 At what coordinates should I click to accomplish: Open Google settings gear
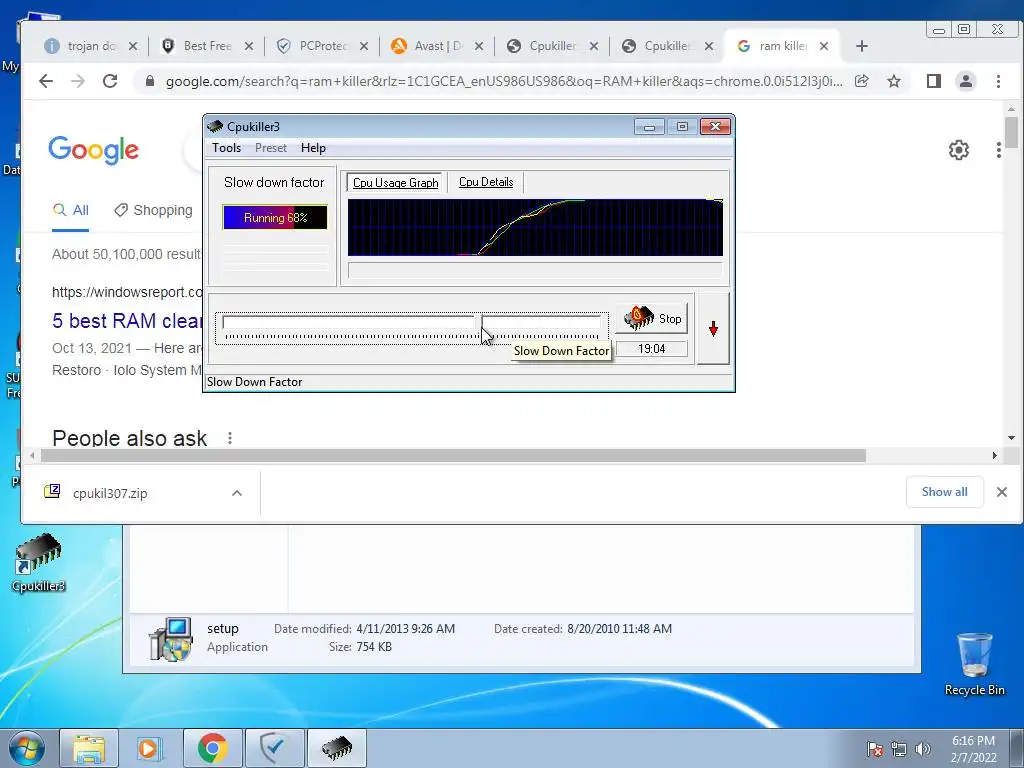coord(959,150)
